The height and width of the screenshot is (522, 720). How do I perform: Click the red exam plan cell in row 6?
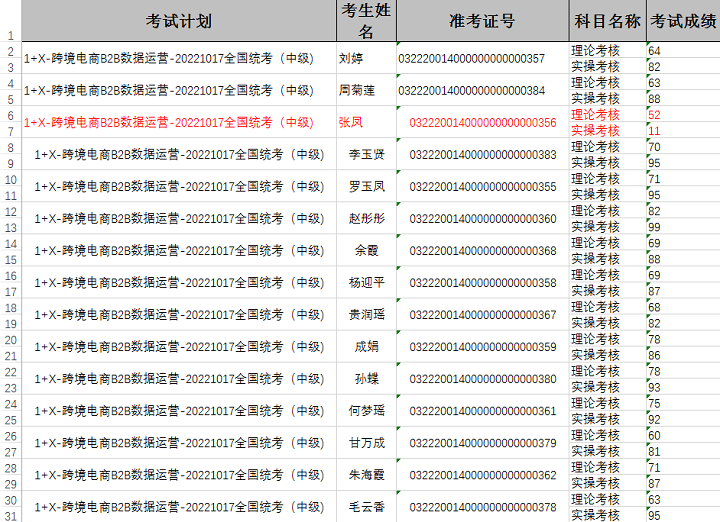pyautogui.click(x=168, y=123)
